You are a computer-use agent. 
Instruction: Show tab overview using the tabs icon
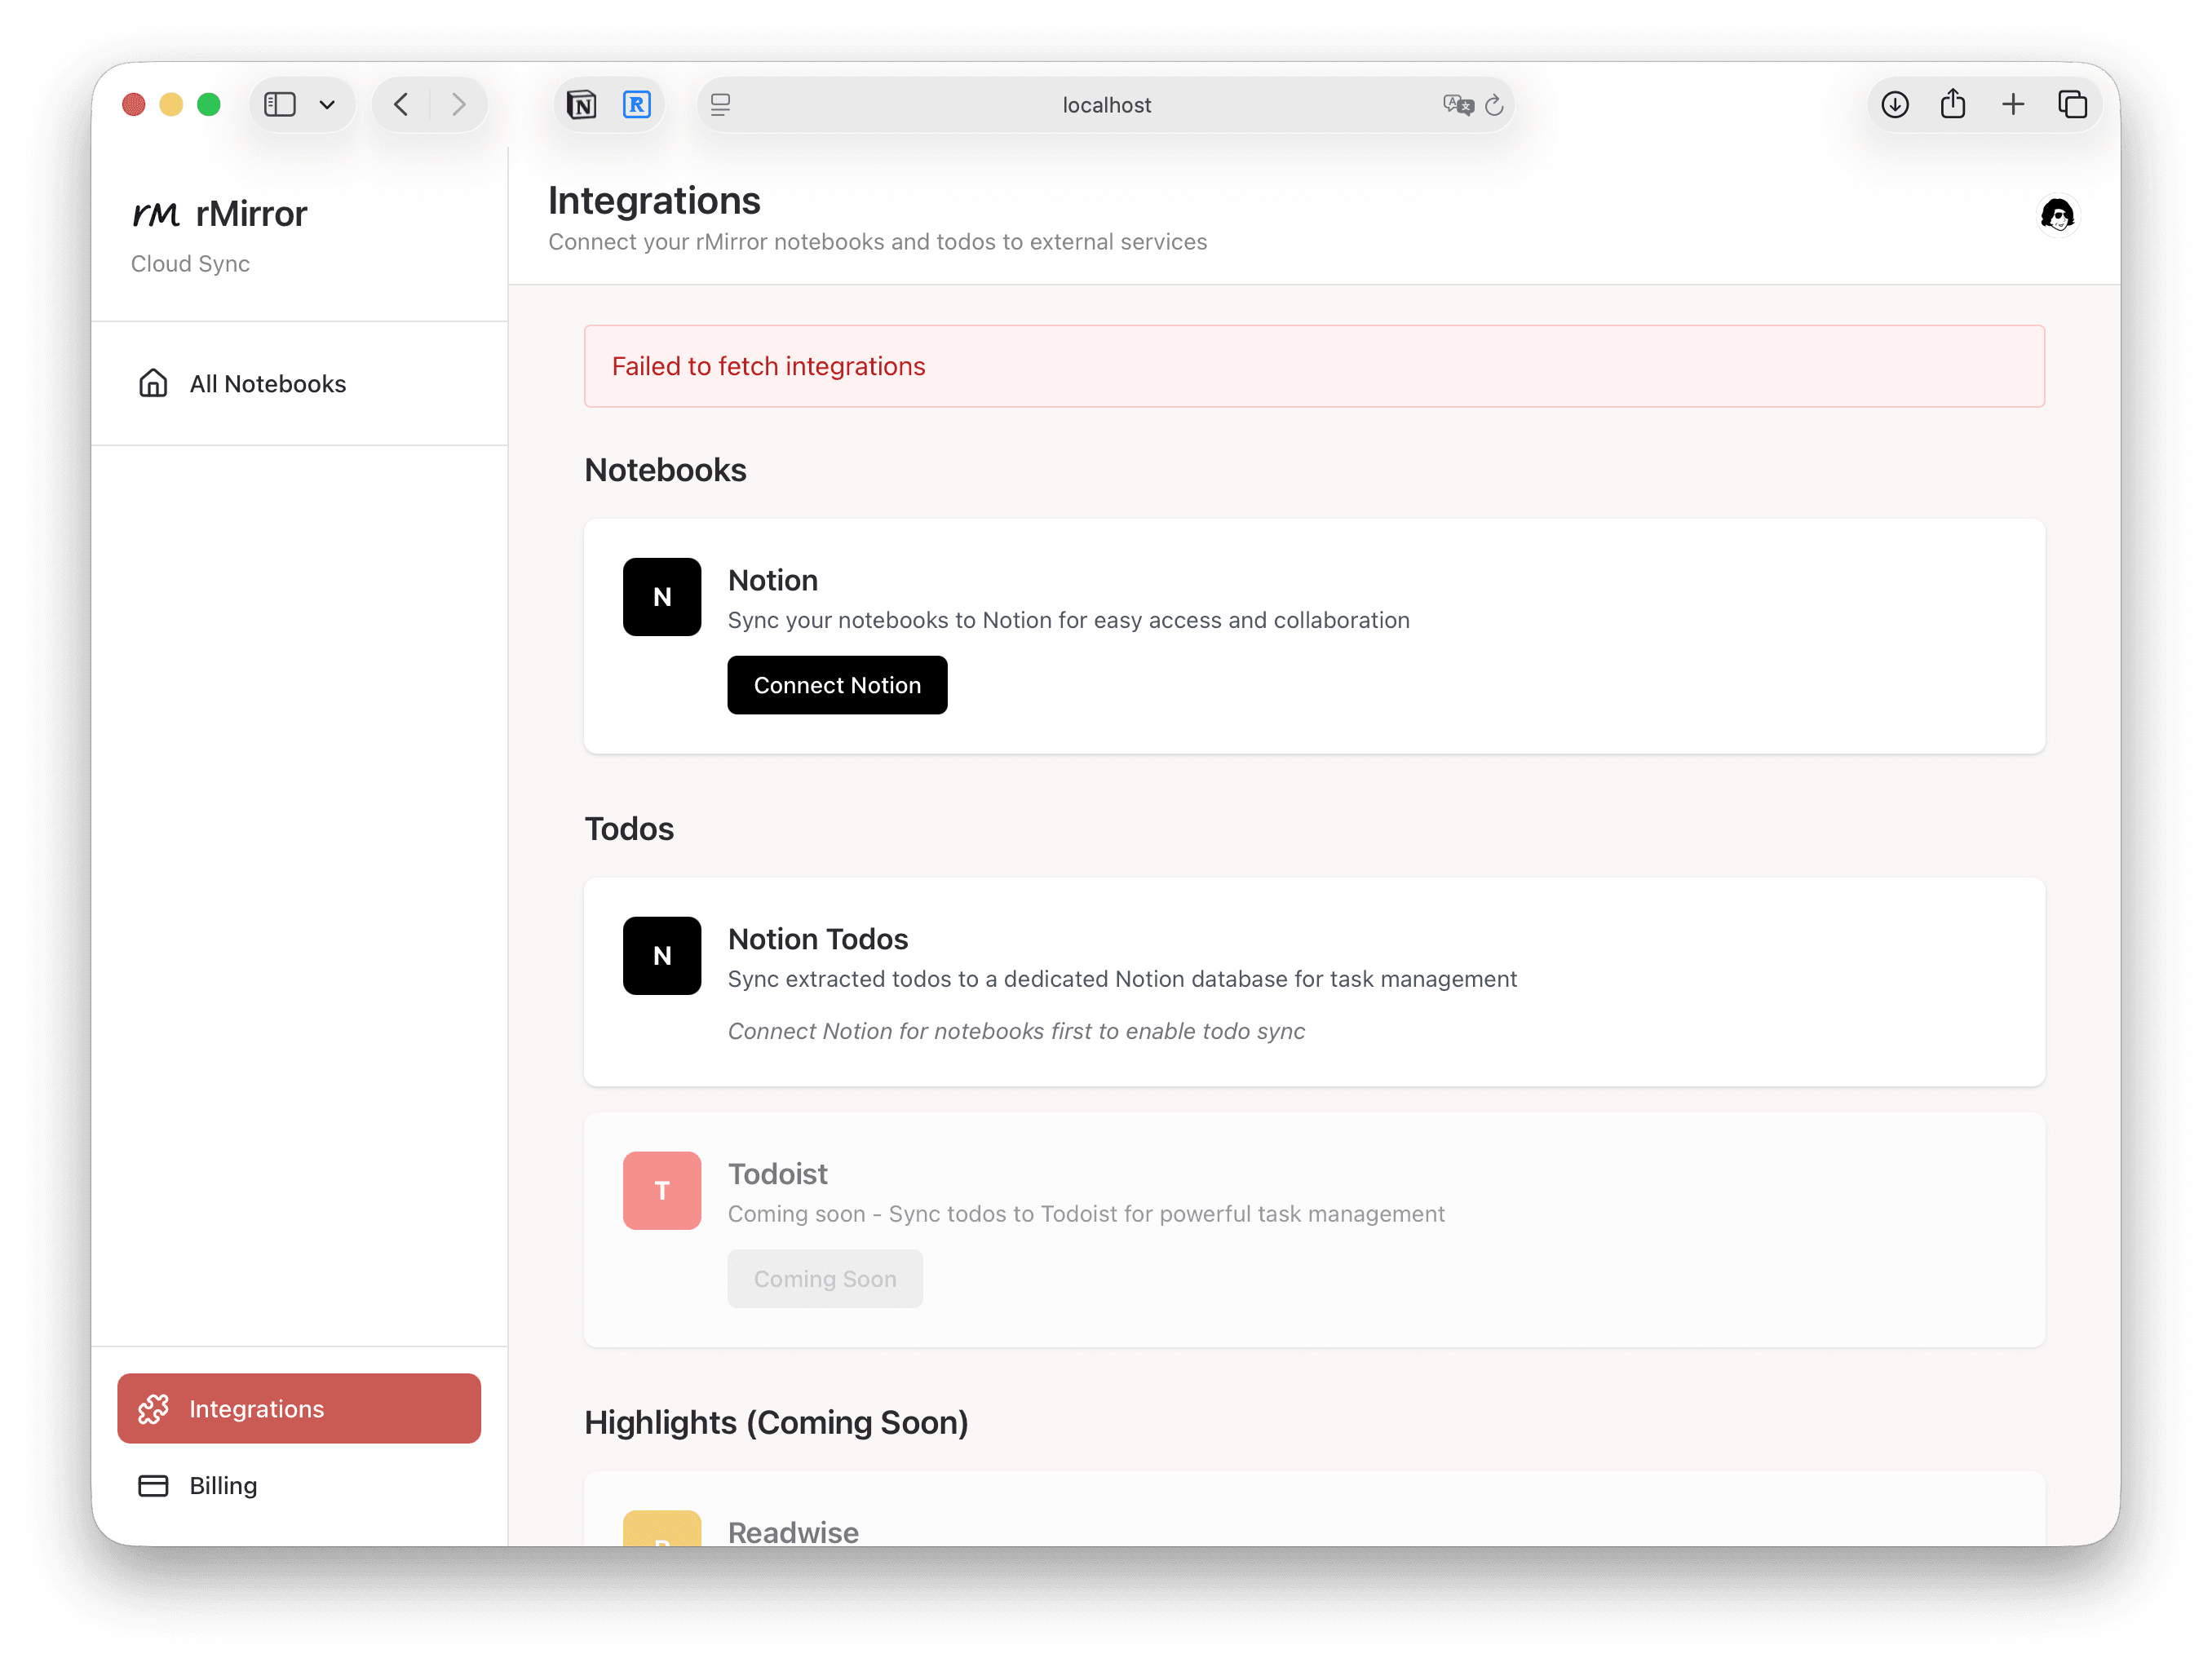pos(2073,103)
